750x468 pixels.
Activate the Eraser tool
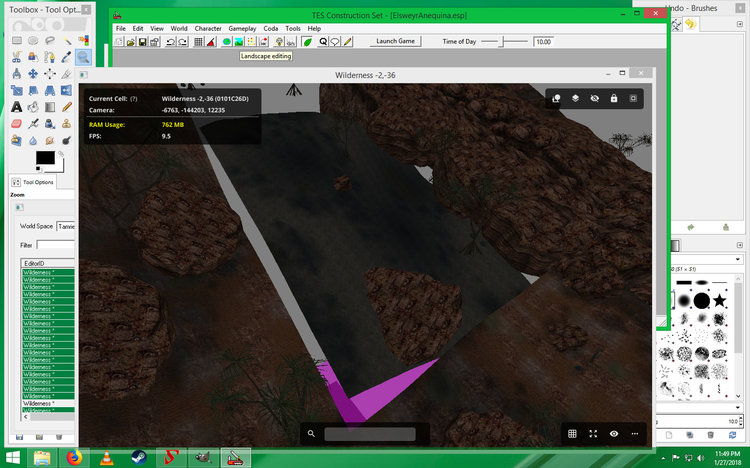click(17, 124)
